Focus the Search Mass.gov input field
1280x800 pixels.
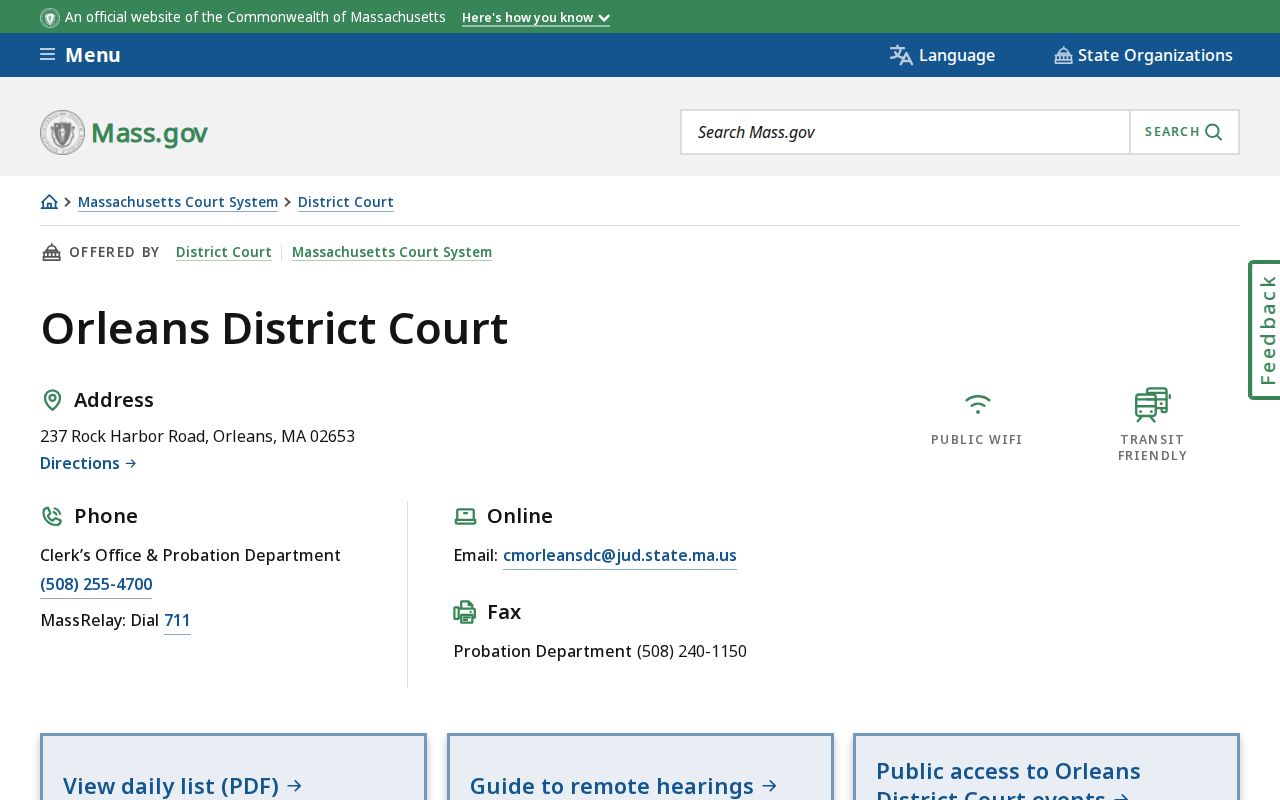click(x=905, y=132)
